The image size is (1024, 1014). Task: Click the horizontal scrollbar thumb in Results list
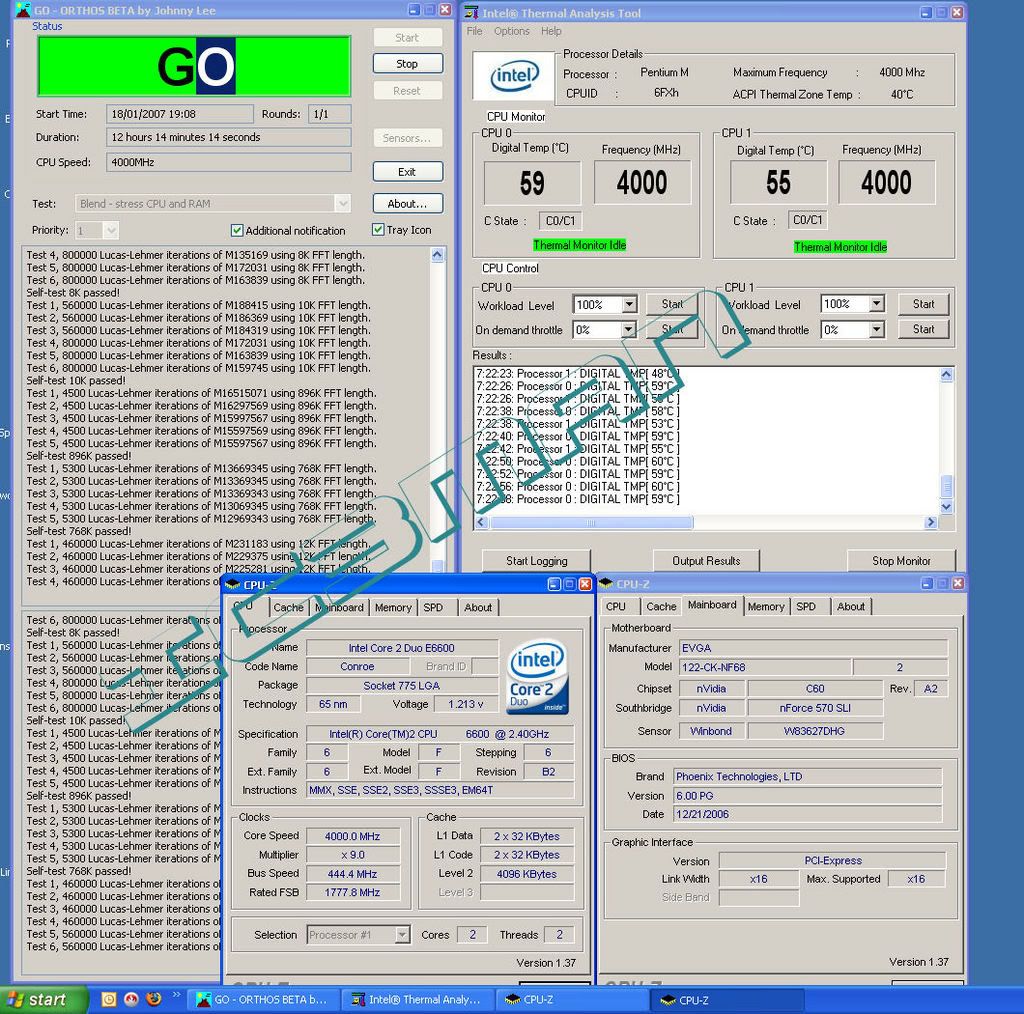point(591,522)
